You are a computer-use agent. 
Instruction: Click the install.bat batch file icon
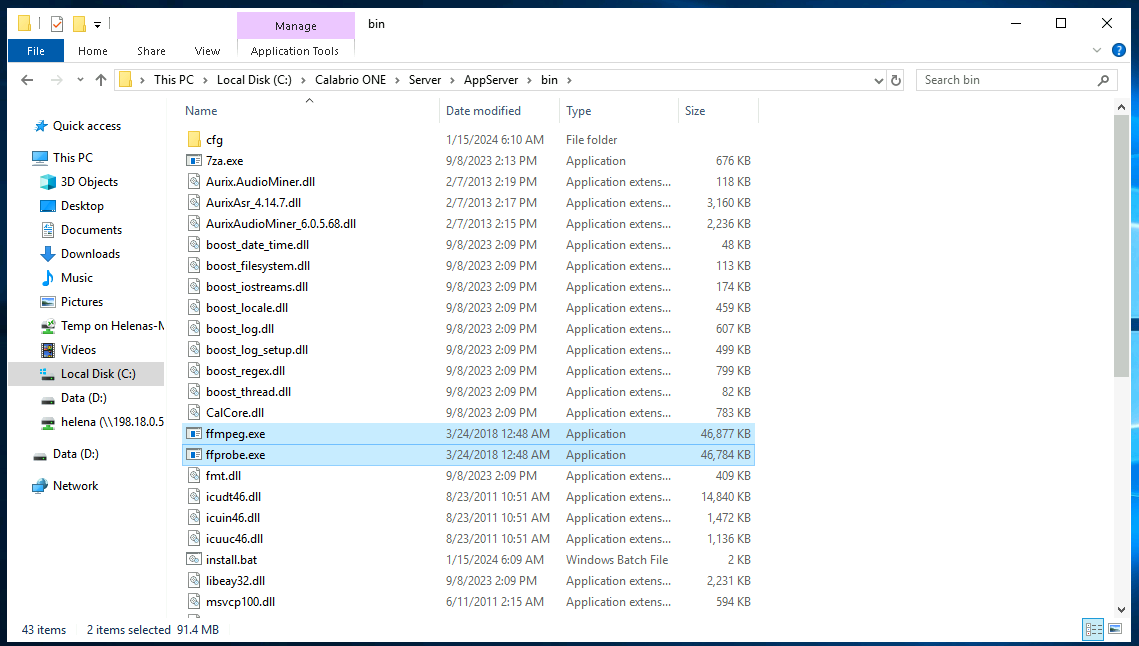(194, 560)
